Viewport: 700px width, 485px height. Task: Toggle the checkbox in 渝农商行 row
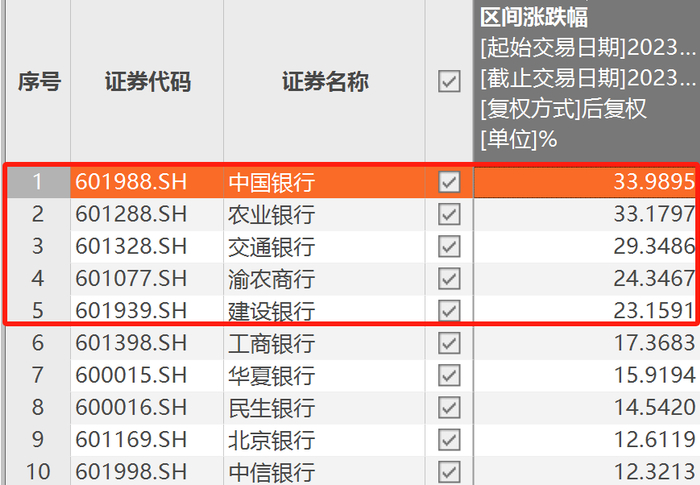click(449, 278)
